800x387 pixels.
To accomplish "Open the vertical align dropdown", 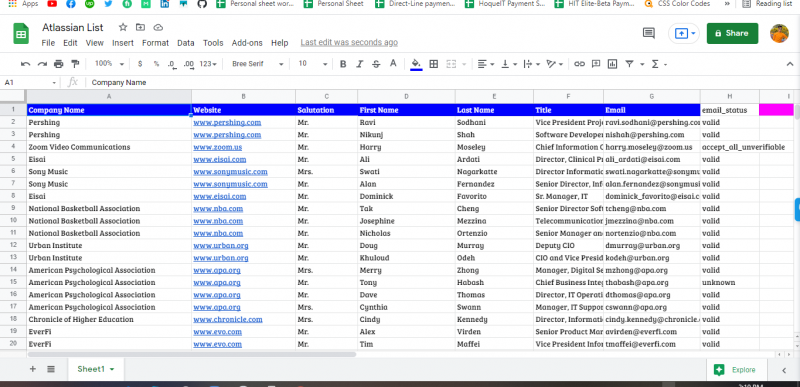I will [x=509, y=64].
